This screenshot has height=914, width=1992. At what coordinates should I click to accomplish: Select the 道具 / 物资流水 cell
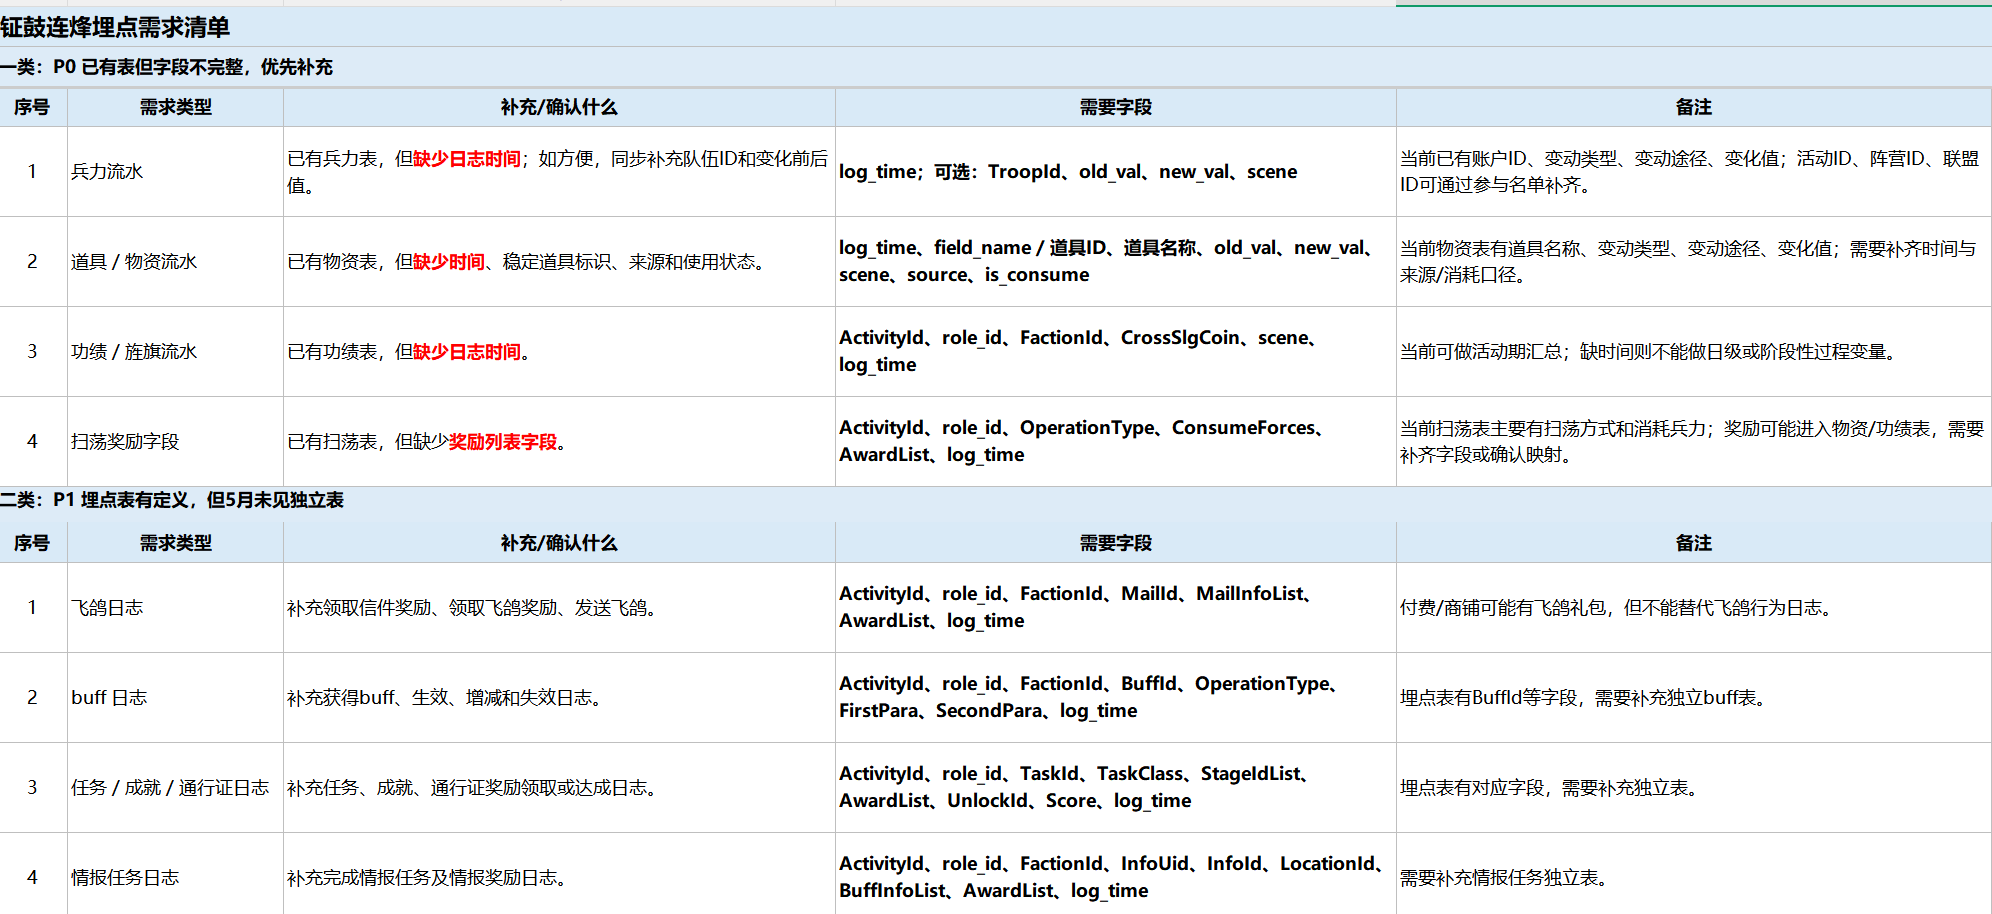(176, 262)
